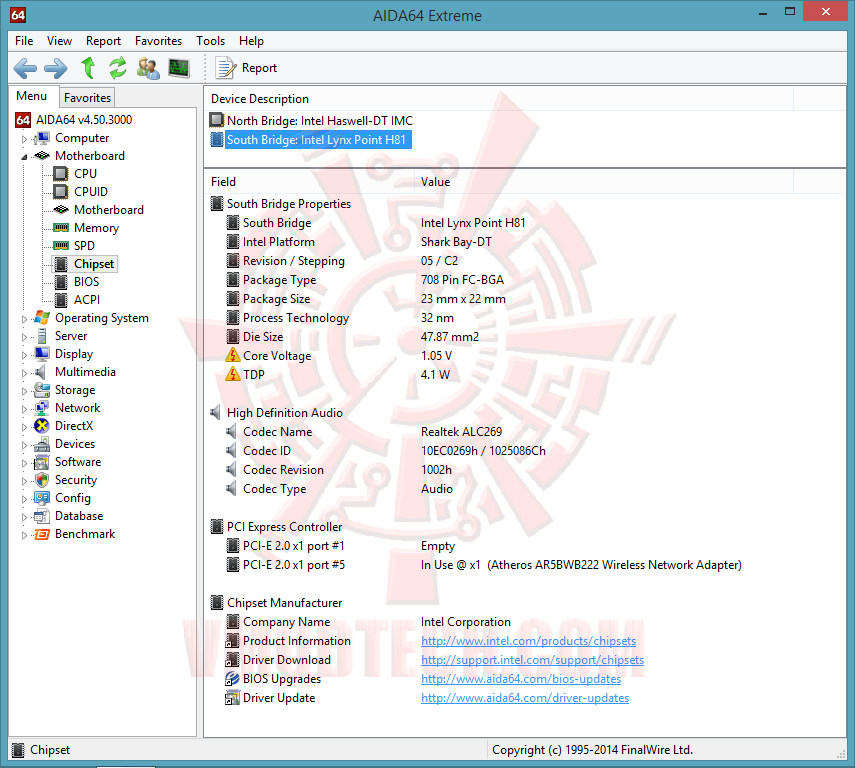Open the intel.com/products/chipsets link
This screenshot has width=855, height=768.
[528, 641]
